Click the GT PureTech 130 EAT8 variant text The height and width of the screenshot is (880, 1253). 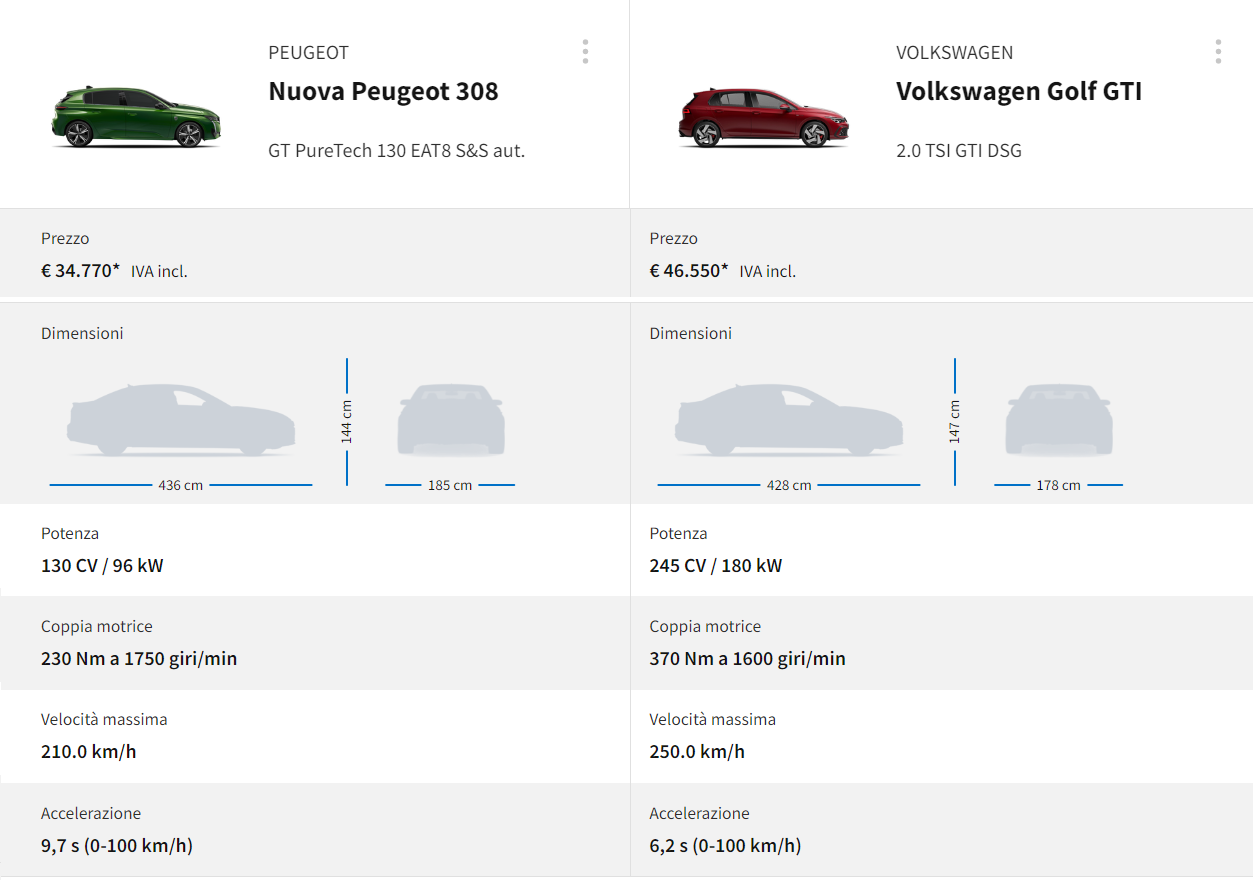click(396, 151)
